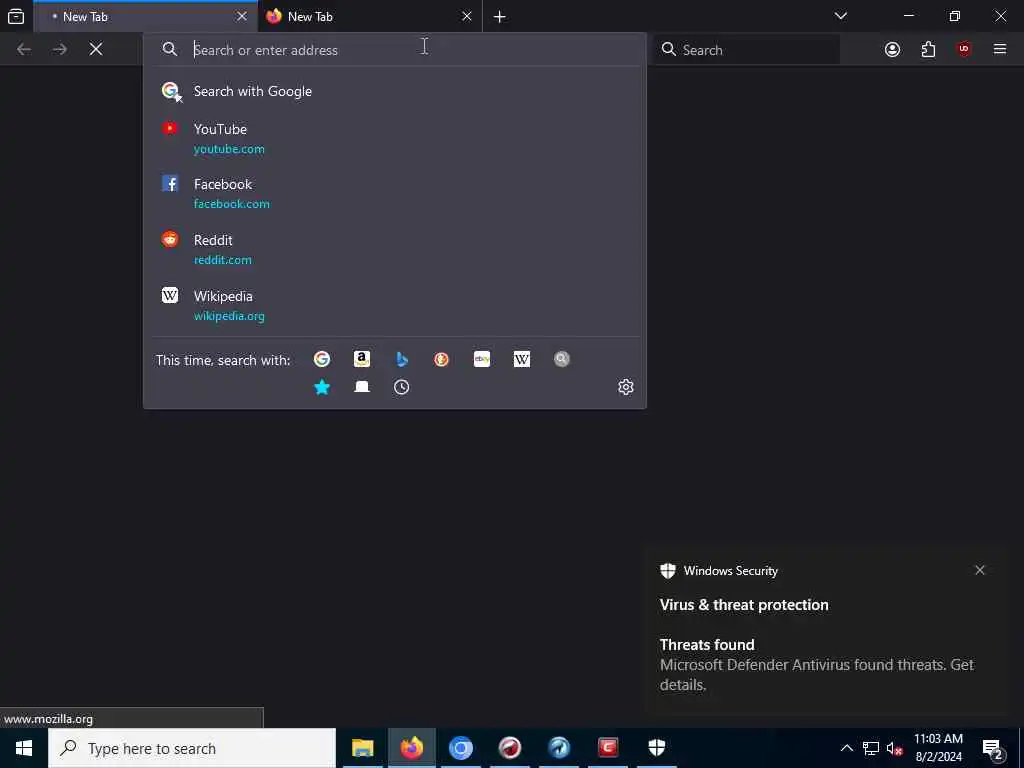
Task: Open Firefox View in tab bar
Action: [16, 16]
